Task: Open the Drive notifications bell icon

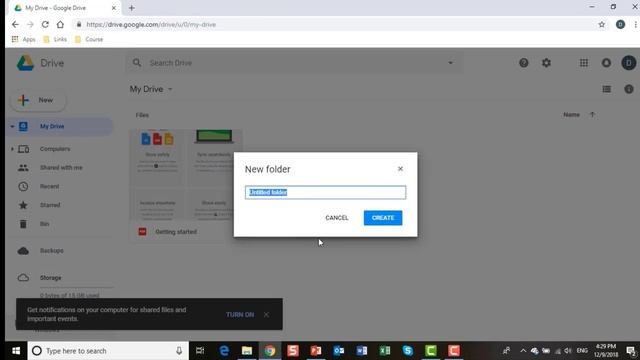Action: (606, 63)
